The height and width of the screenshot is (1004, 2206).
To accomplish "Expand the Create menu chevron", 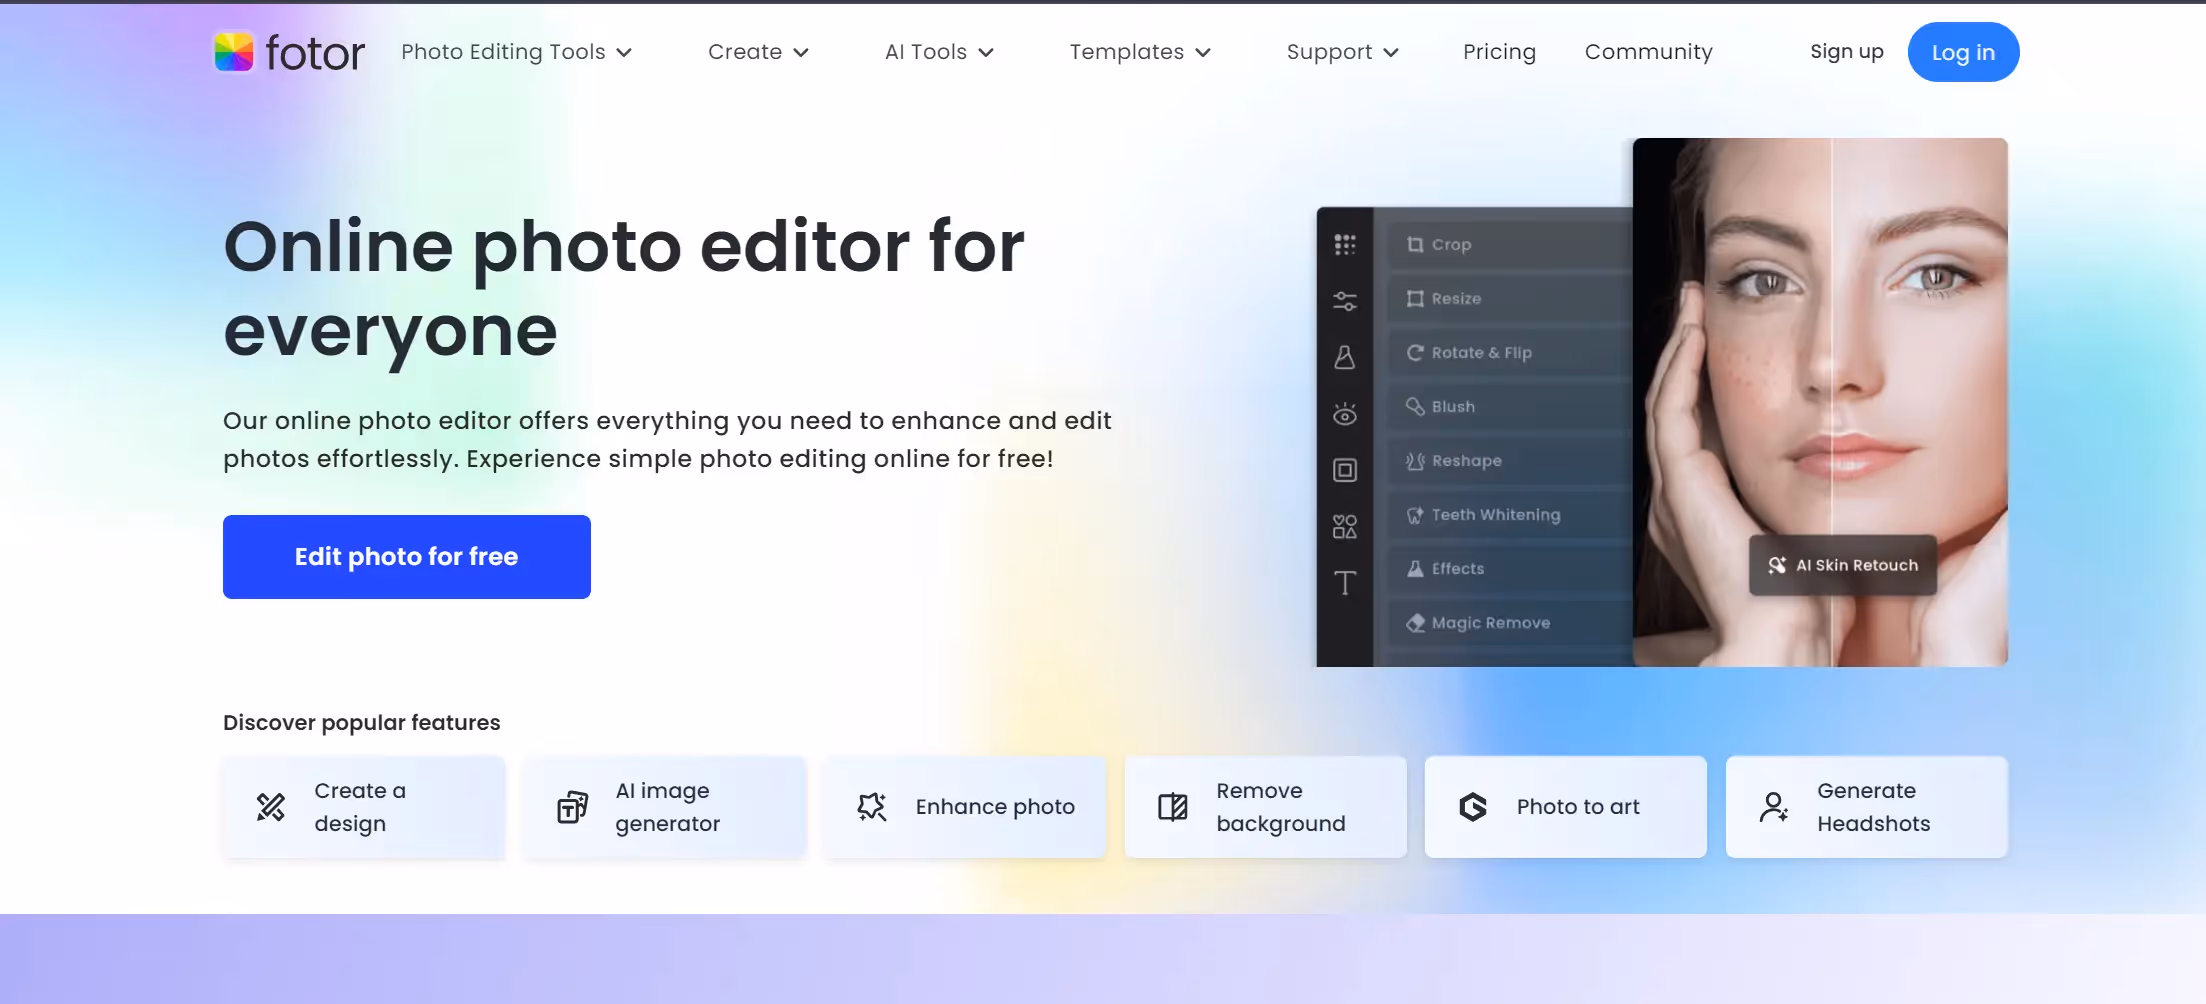I will [801, 53].
